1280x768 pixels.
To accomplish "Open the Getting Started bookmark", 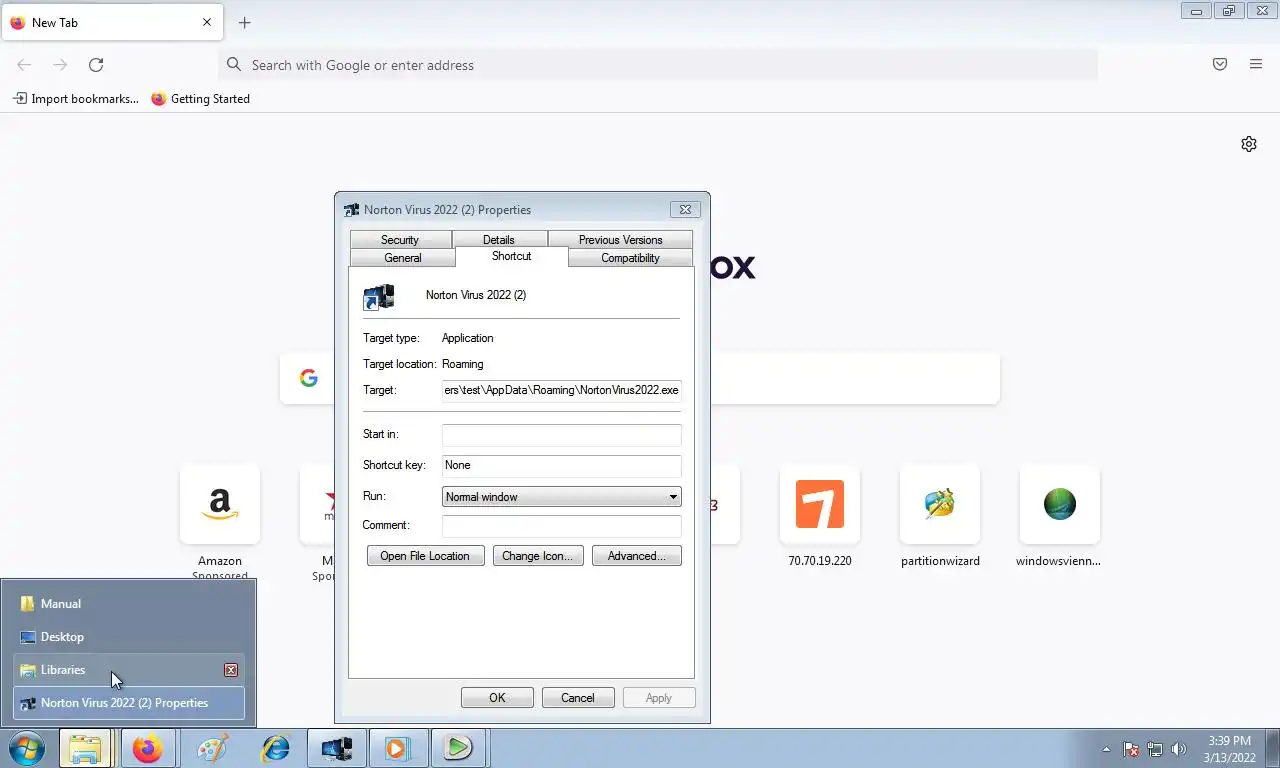I will point(200,99).
